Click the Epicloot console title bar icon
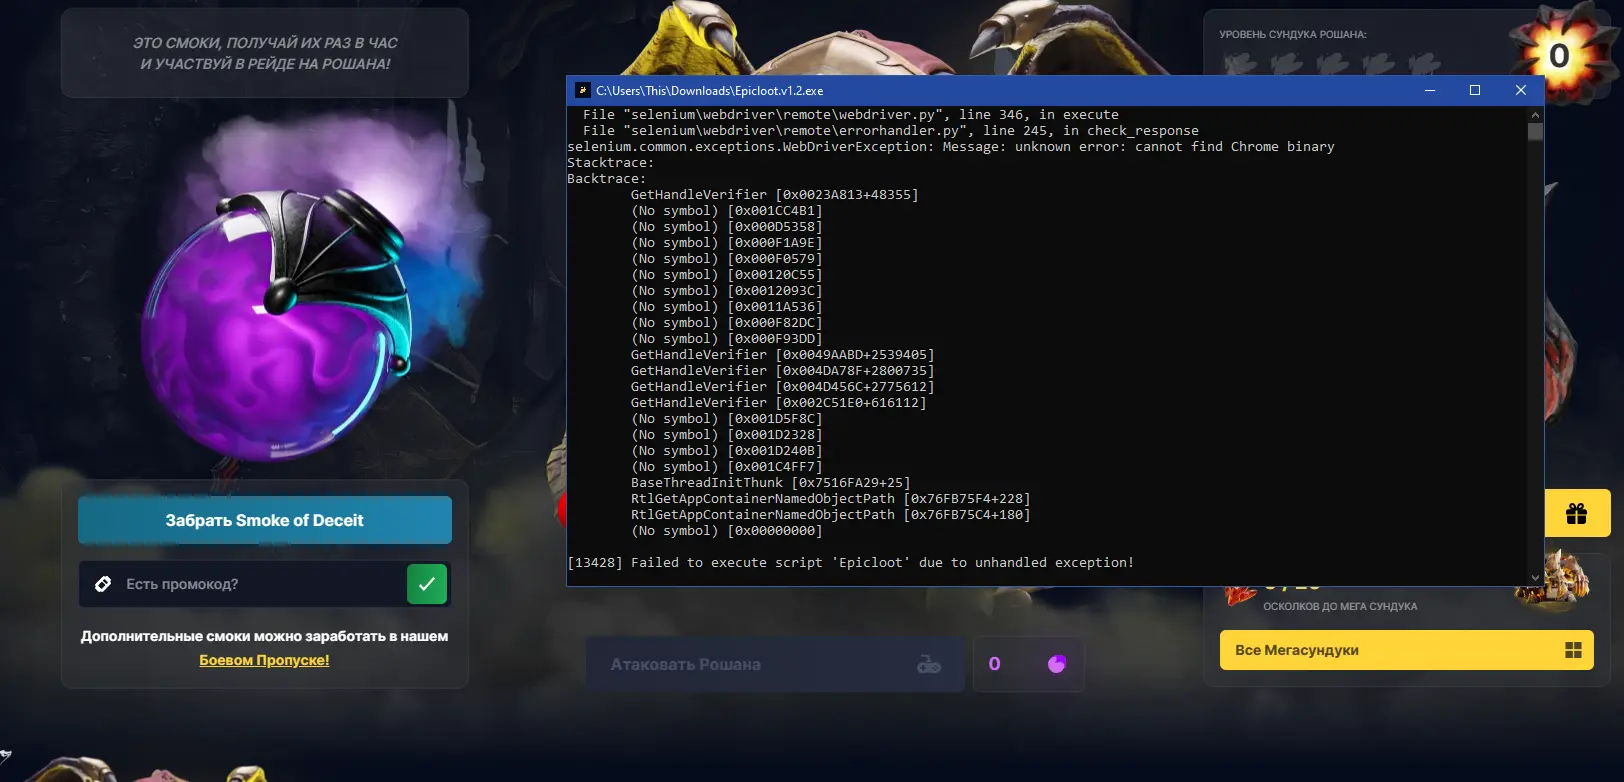Screen dimensions: 1624x782 [582, 90]
